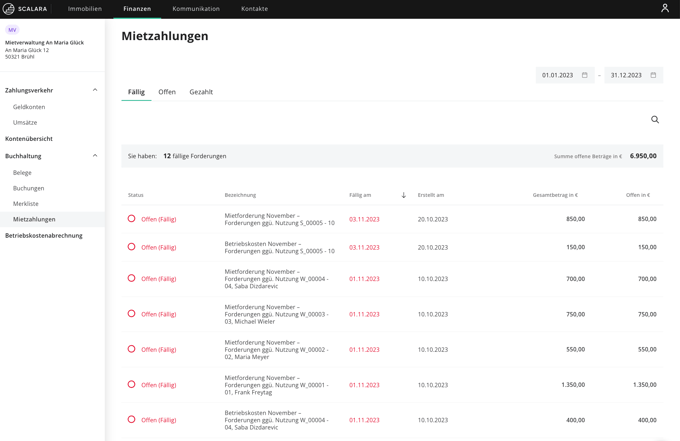Switch to the Gezahlt tab
This screenshot has height=441, width=680.
coord(201,92)
